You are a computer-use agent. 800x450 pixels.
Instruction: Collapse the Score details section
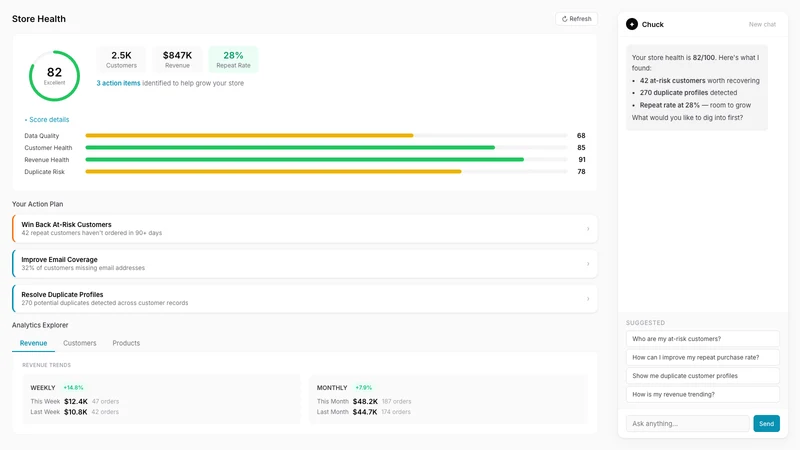[x=46, y=119]
